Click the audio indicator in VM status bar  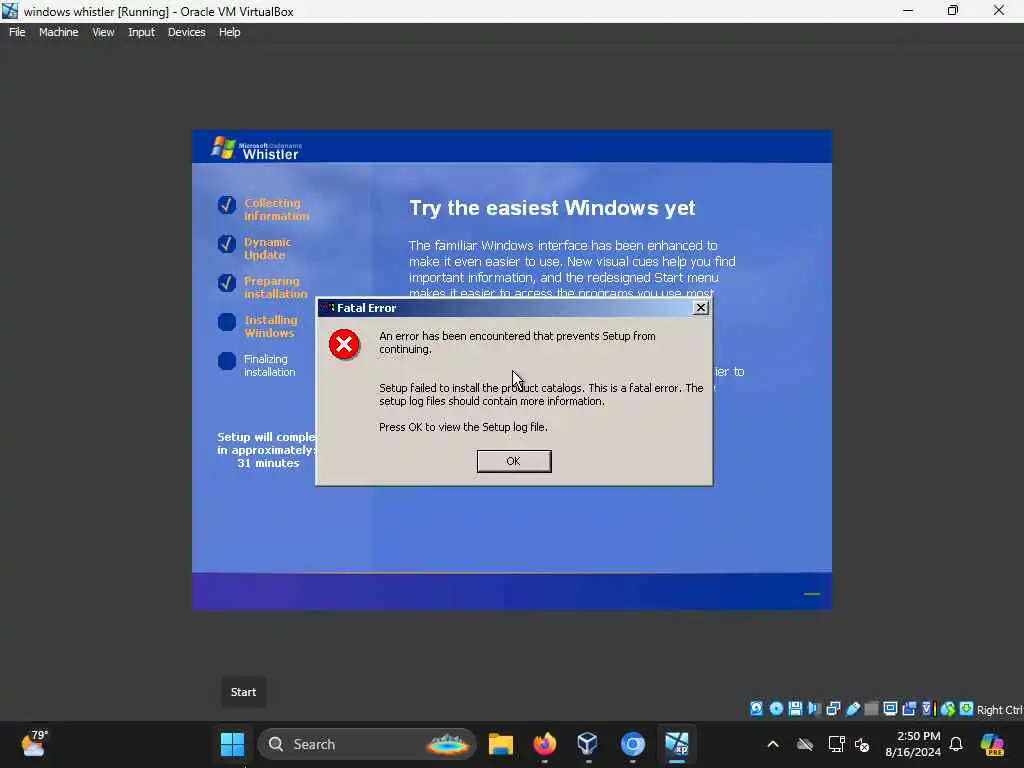pyautogui.click(x=814, y=709)
